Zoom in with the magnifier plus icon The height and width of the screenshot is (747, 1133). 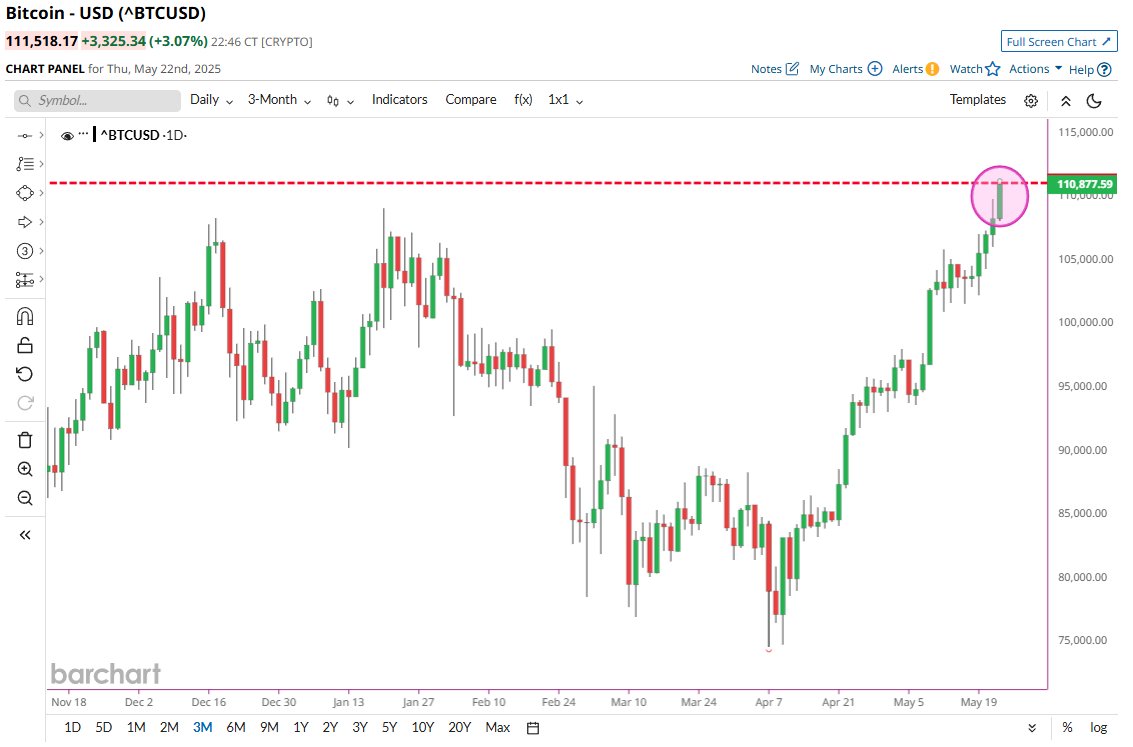pos(25,469)
